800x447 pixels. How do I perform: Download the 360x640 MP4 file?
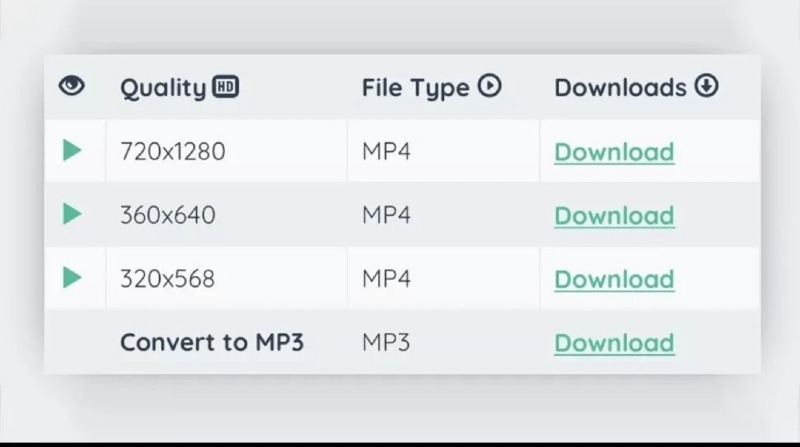tap(614, 216)
